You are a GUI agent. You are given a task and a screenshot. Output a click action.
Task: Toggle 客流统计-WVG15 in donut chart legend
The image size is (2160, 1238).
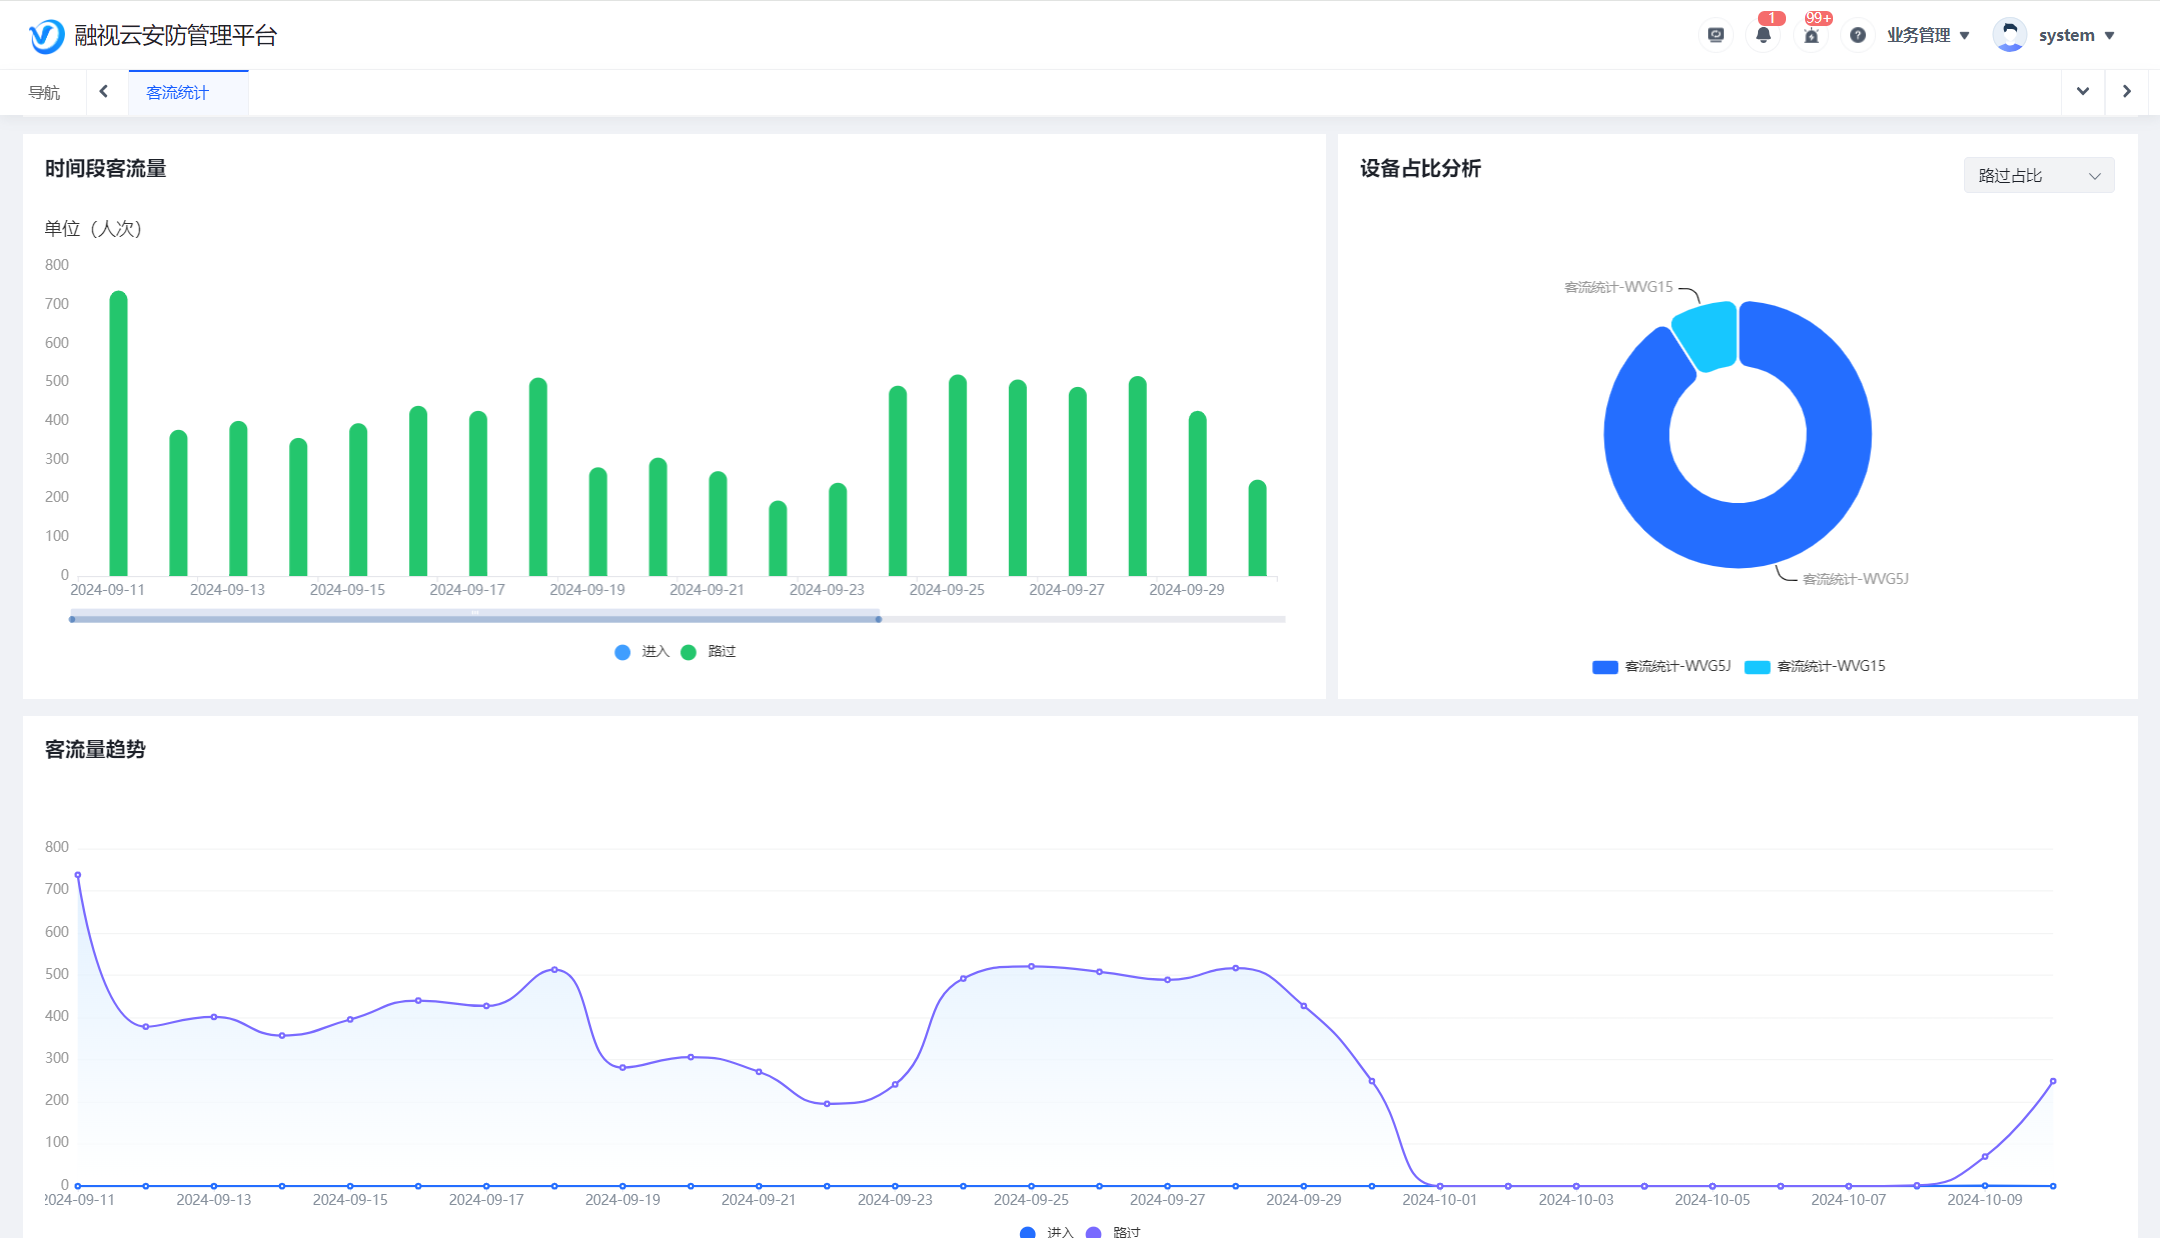(1815, 667)
